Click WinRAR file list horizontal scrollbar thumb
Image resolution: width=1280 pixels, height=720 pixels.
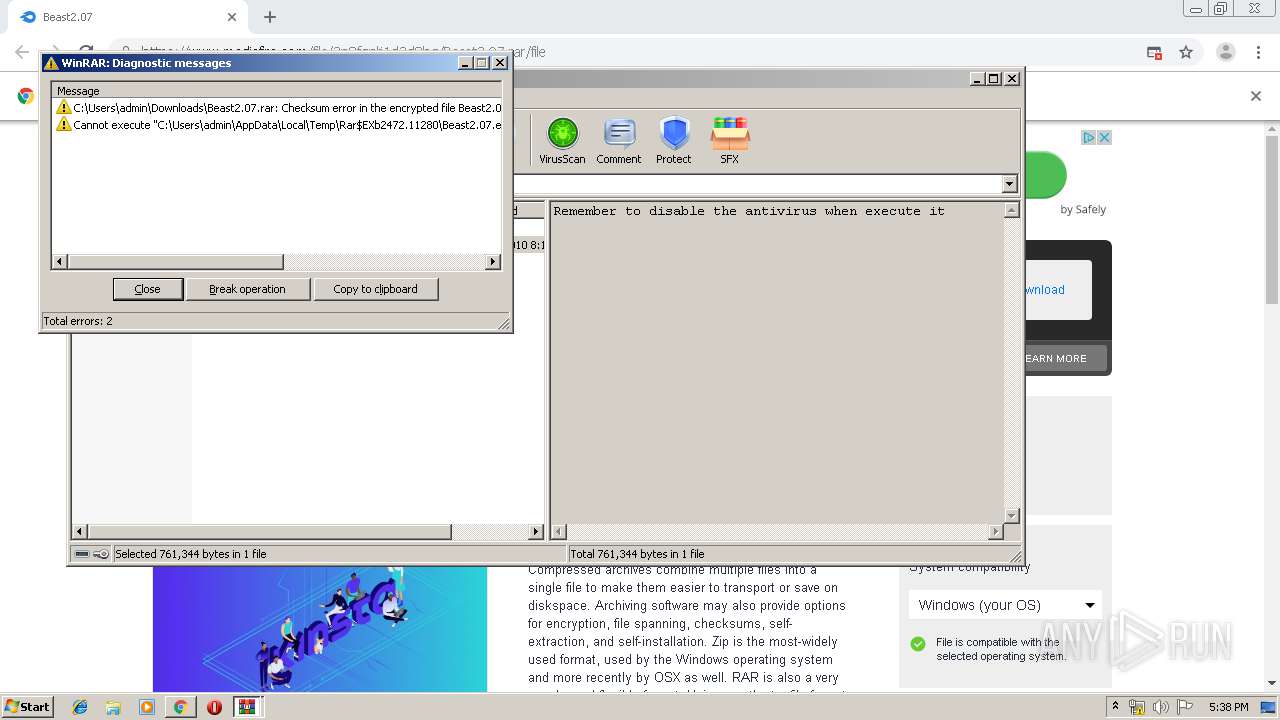coord(270,532)
